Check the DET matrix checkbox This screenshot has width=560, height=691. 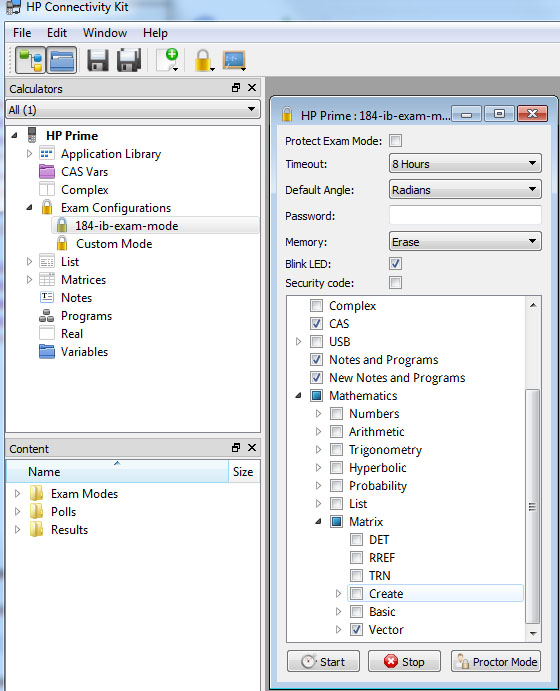click(x=356, y=539)
